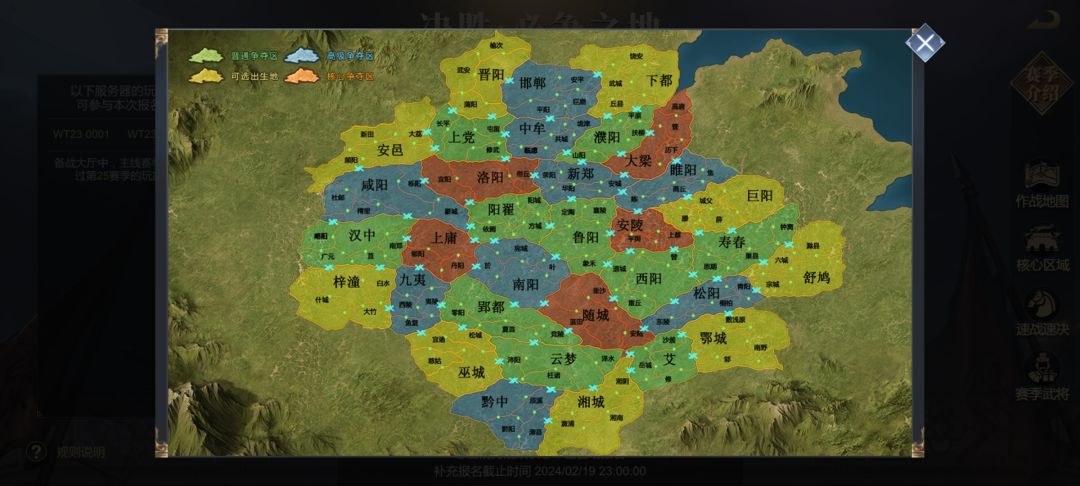
Task: Select the 邯郸 region on the map
Action: click(x=532, y=83)
